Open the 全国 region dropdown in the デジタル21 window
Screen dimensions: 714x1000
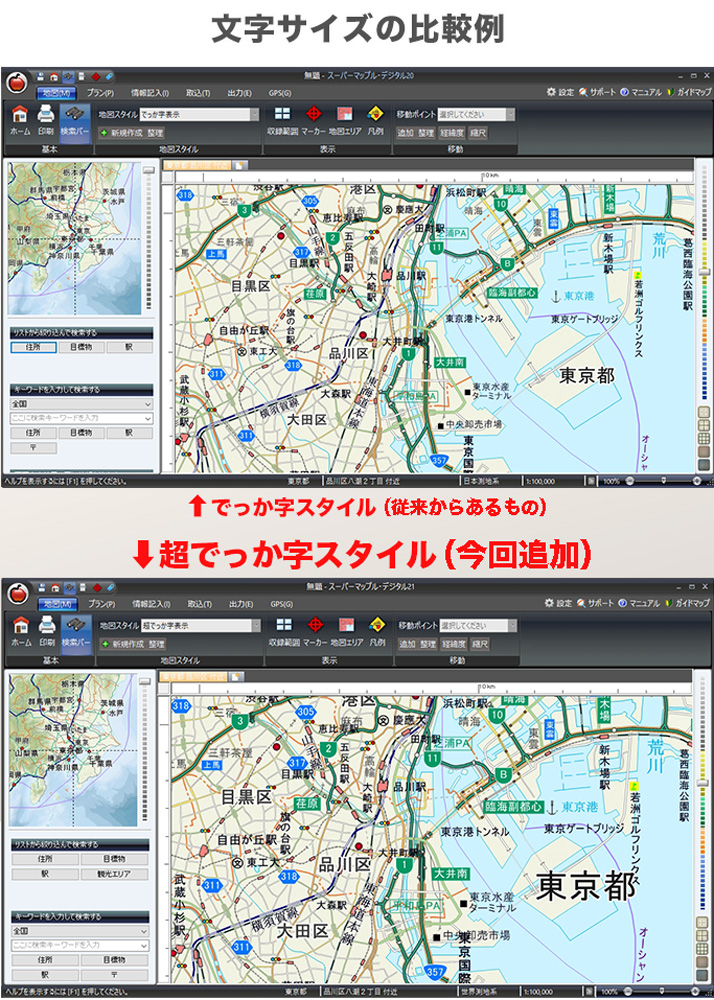[x=80, y=931]
